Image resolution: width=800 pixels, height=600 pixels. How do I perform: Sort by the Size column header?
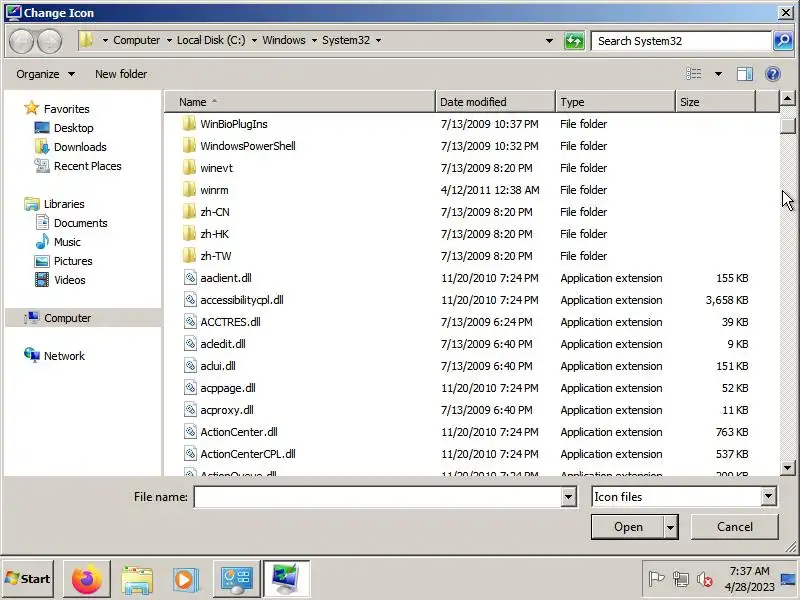point(715,102)
